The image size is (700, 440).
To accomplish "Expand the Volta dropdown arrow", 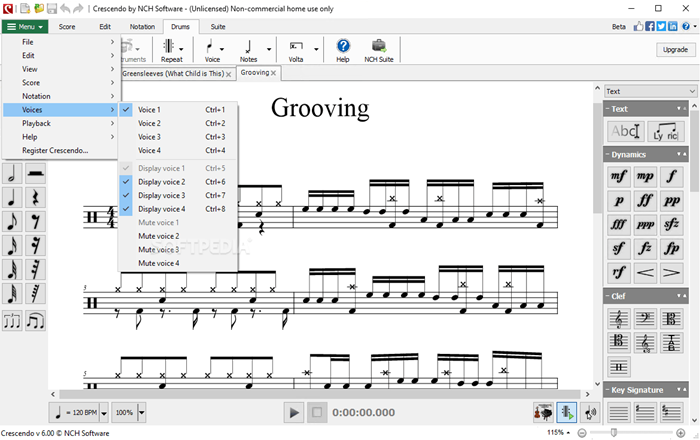I will tap(316, 49).
